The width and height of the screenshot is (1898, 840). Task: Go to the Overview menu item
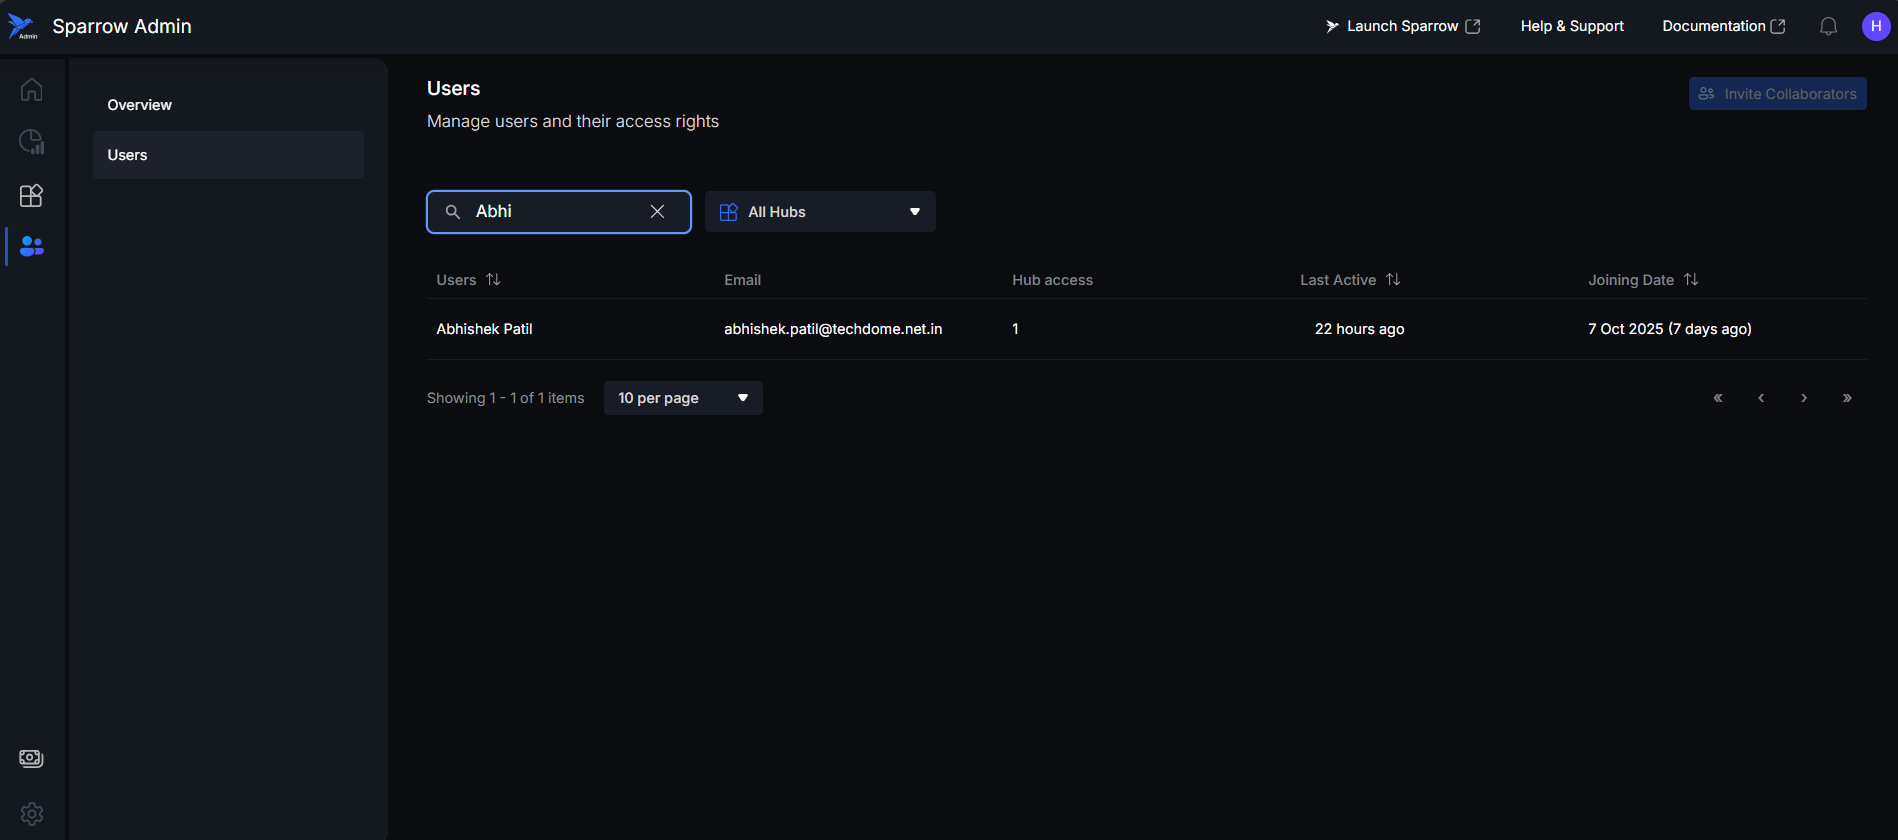click(140, 105)
